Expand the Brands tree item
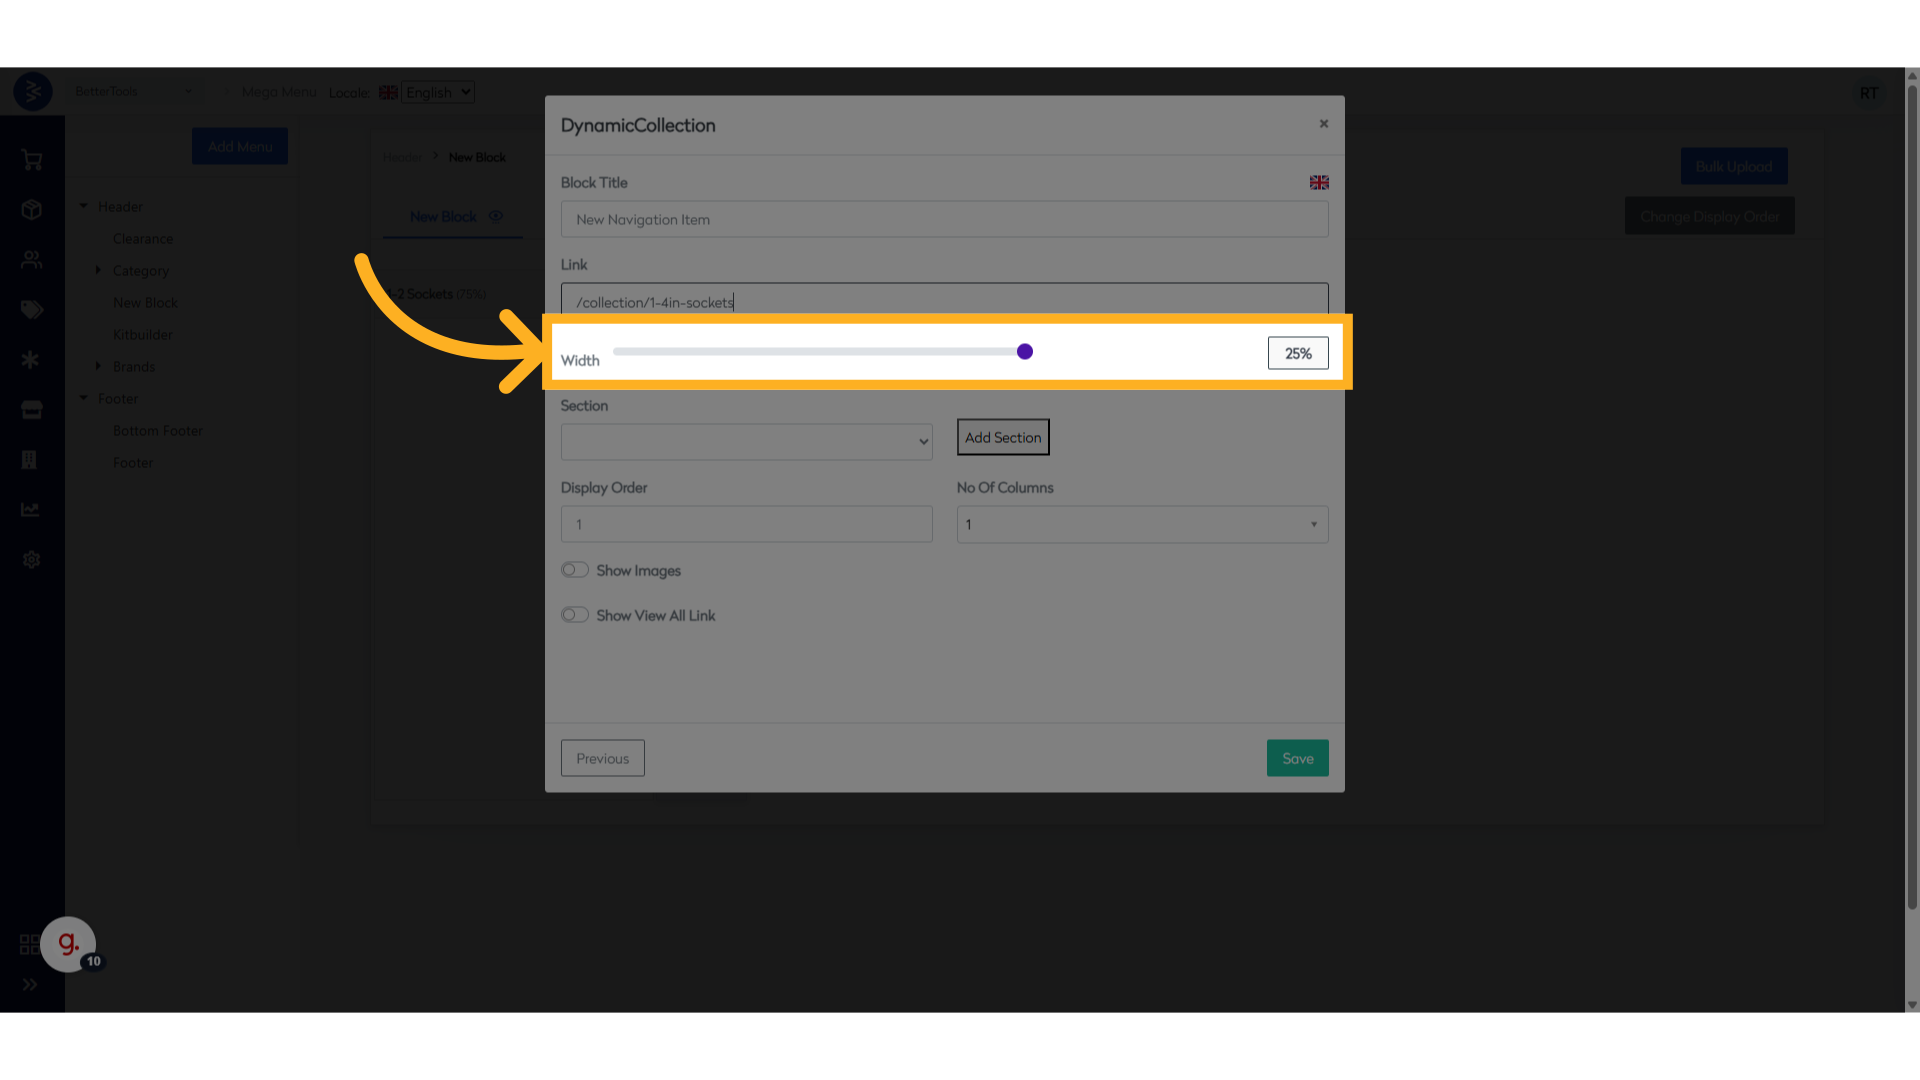This screenshot has width=1920, height=1080. (x=98, y=366)
